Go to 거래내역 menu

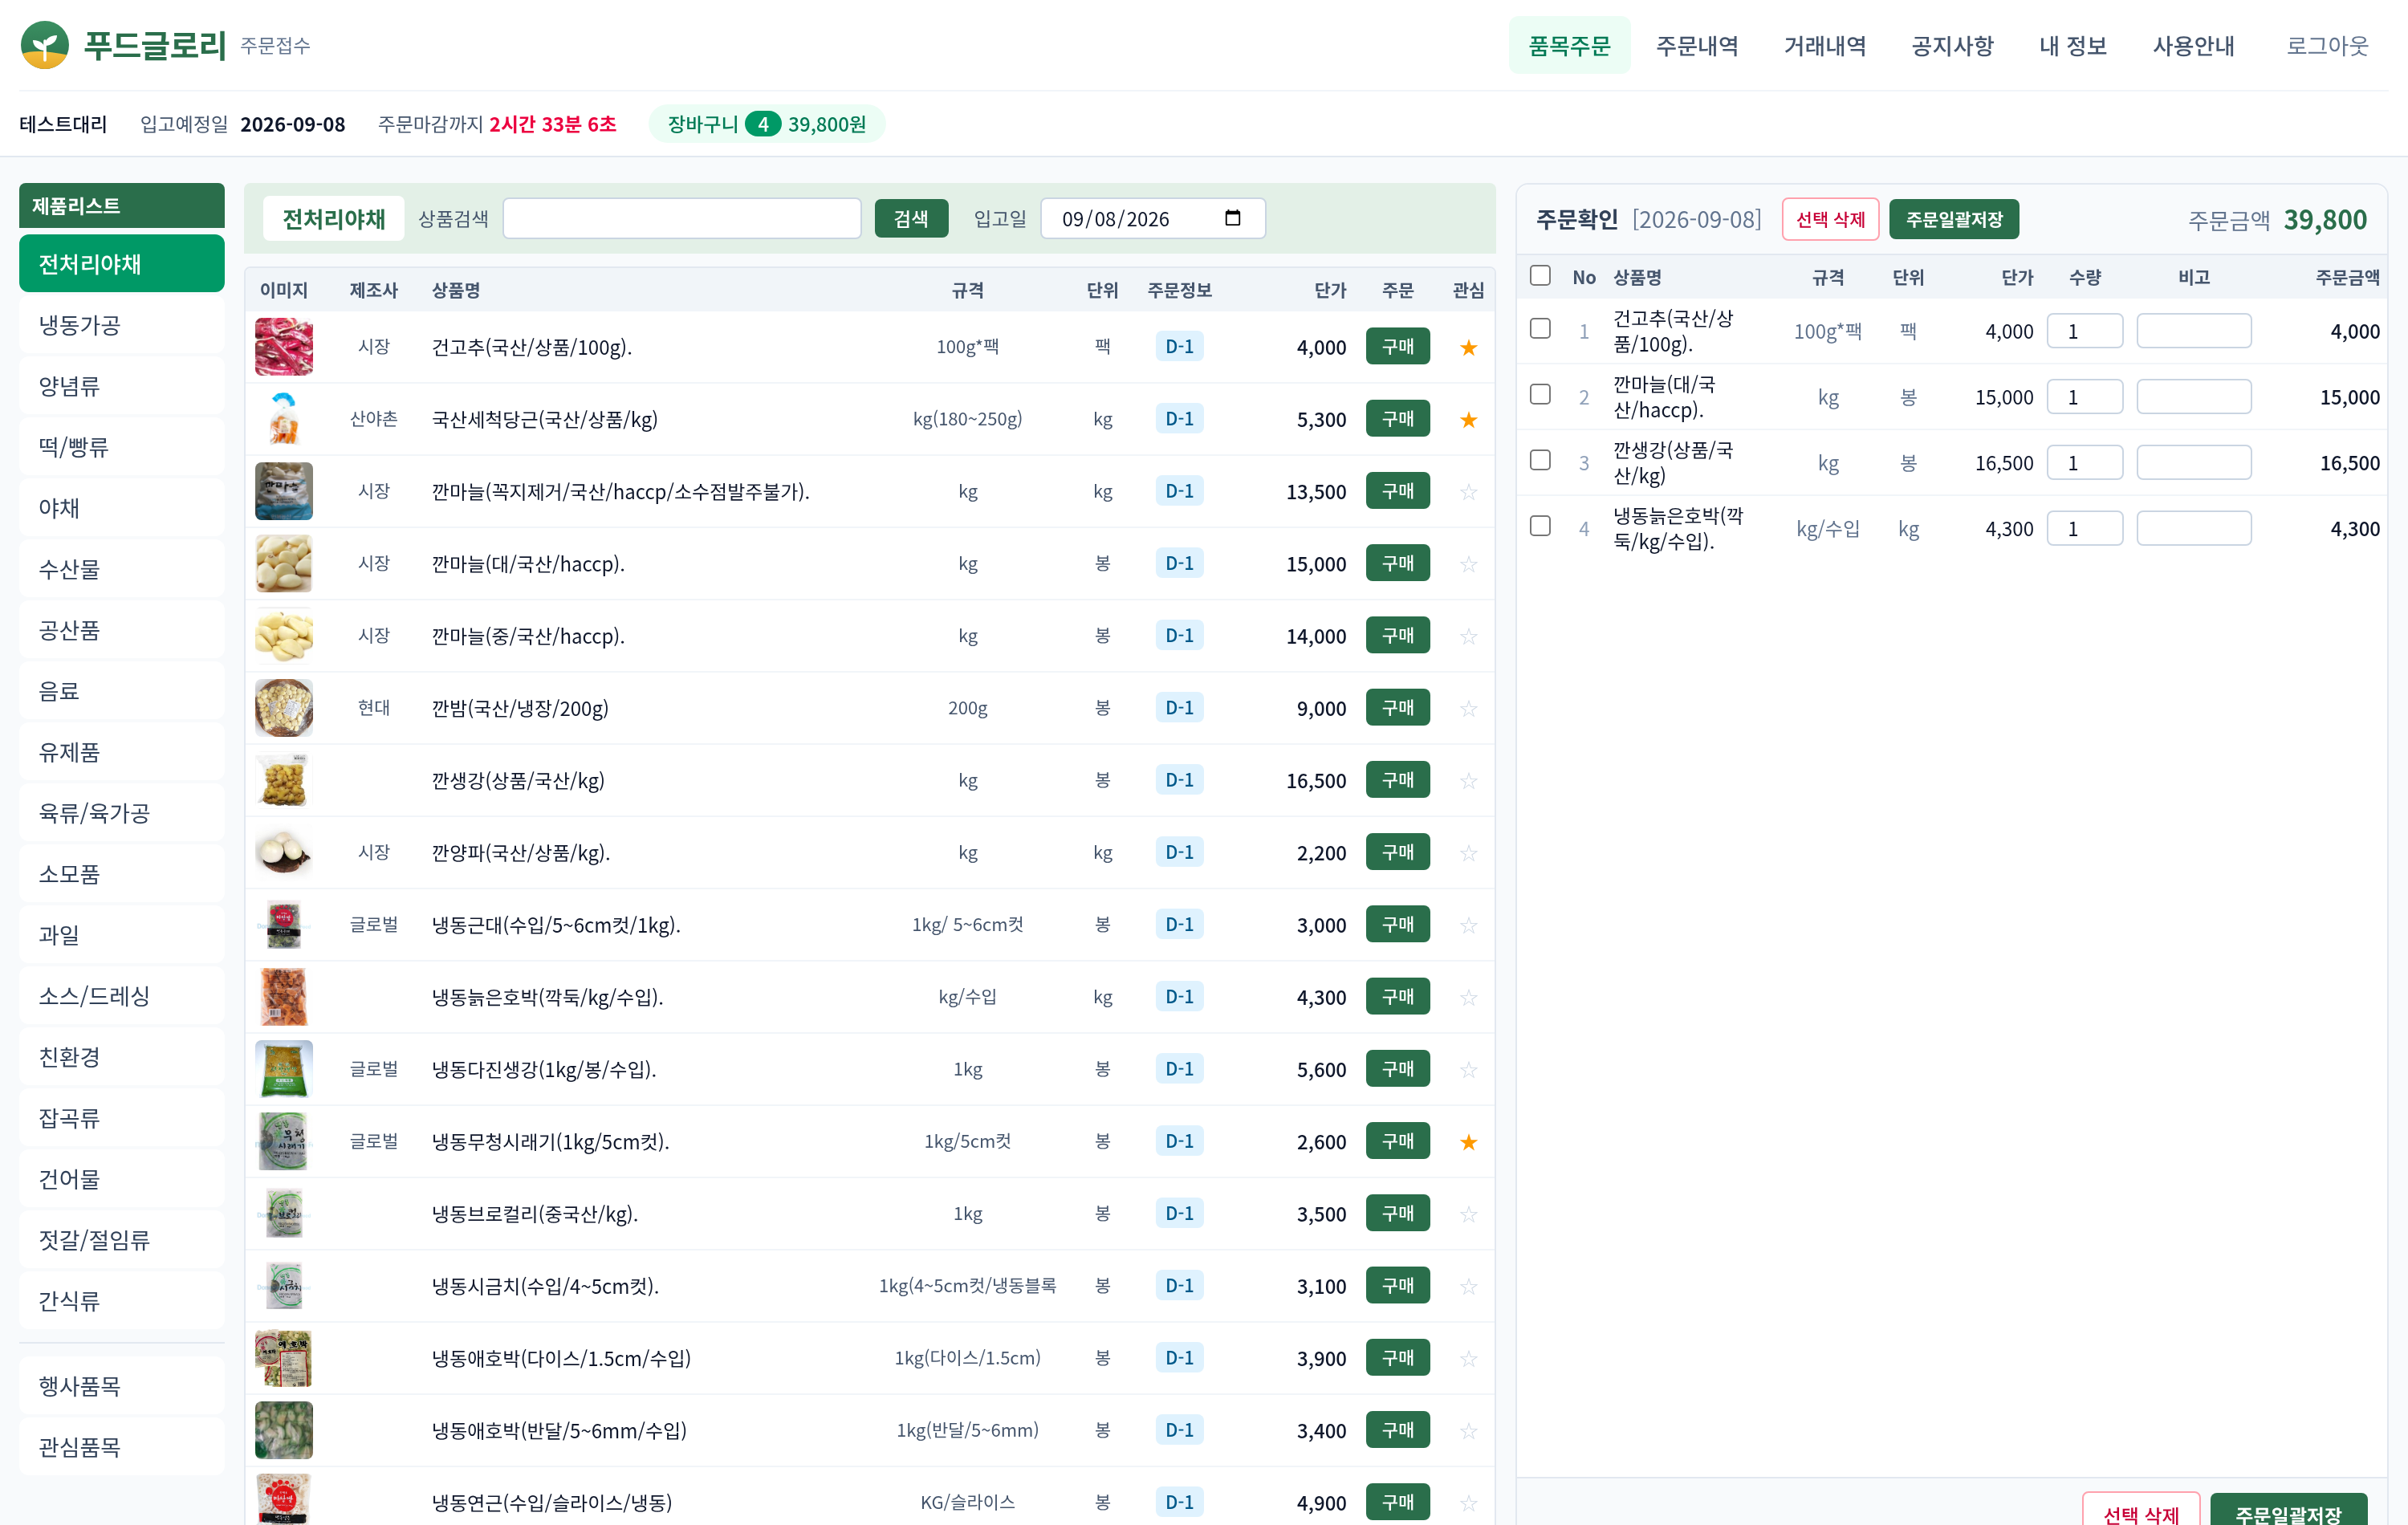(x=1825, y=45)
